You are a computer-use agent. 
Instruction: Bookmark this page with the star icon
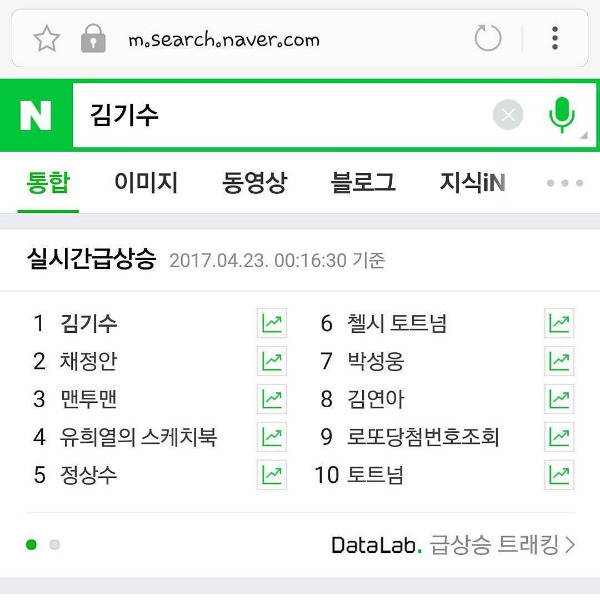coord(45,39)
